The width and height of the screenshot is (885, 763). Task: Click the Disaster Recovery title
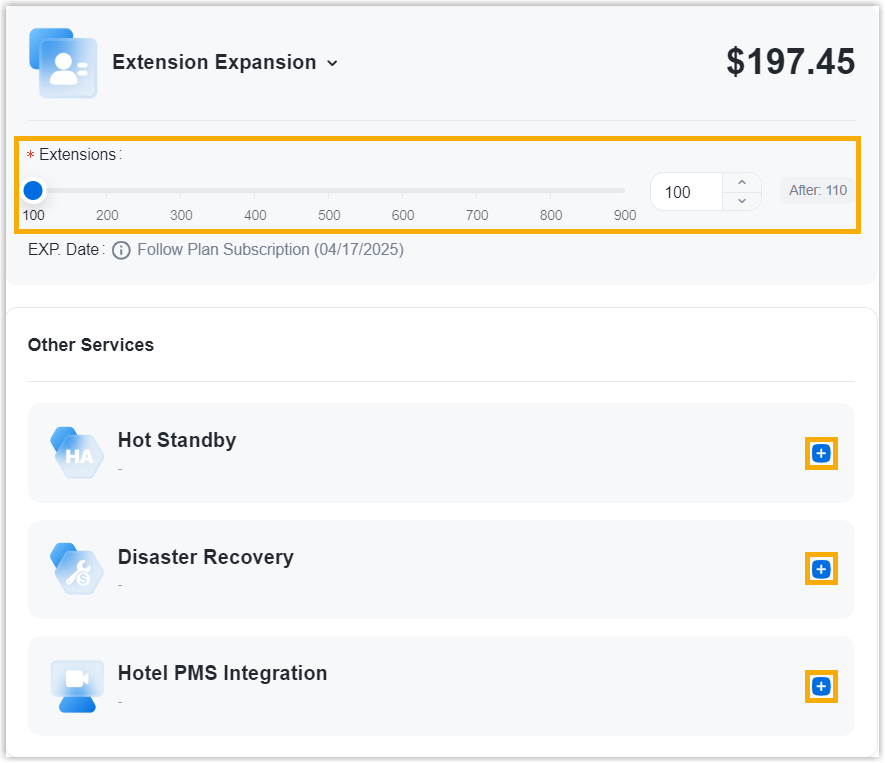(205, 557)
